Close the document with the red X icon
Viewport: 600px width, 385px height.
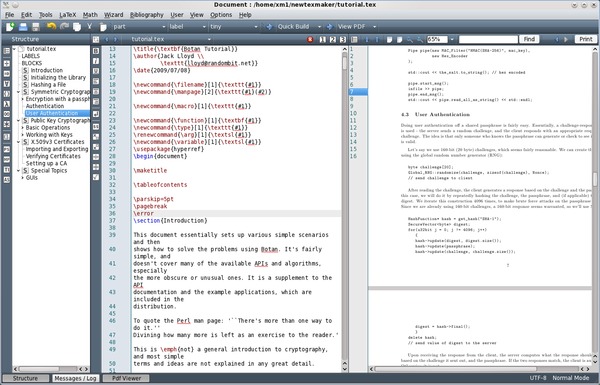(x=310, y=39)
